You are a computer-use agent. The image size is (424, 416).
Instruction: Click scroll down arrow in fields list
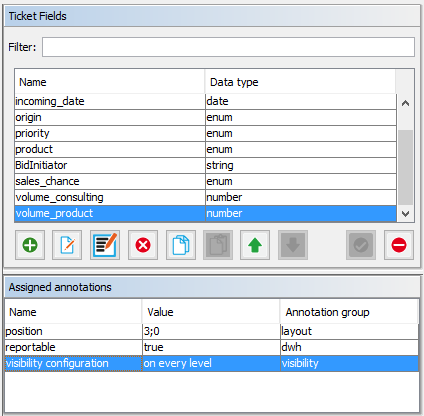405,214
